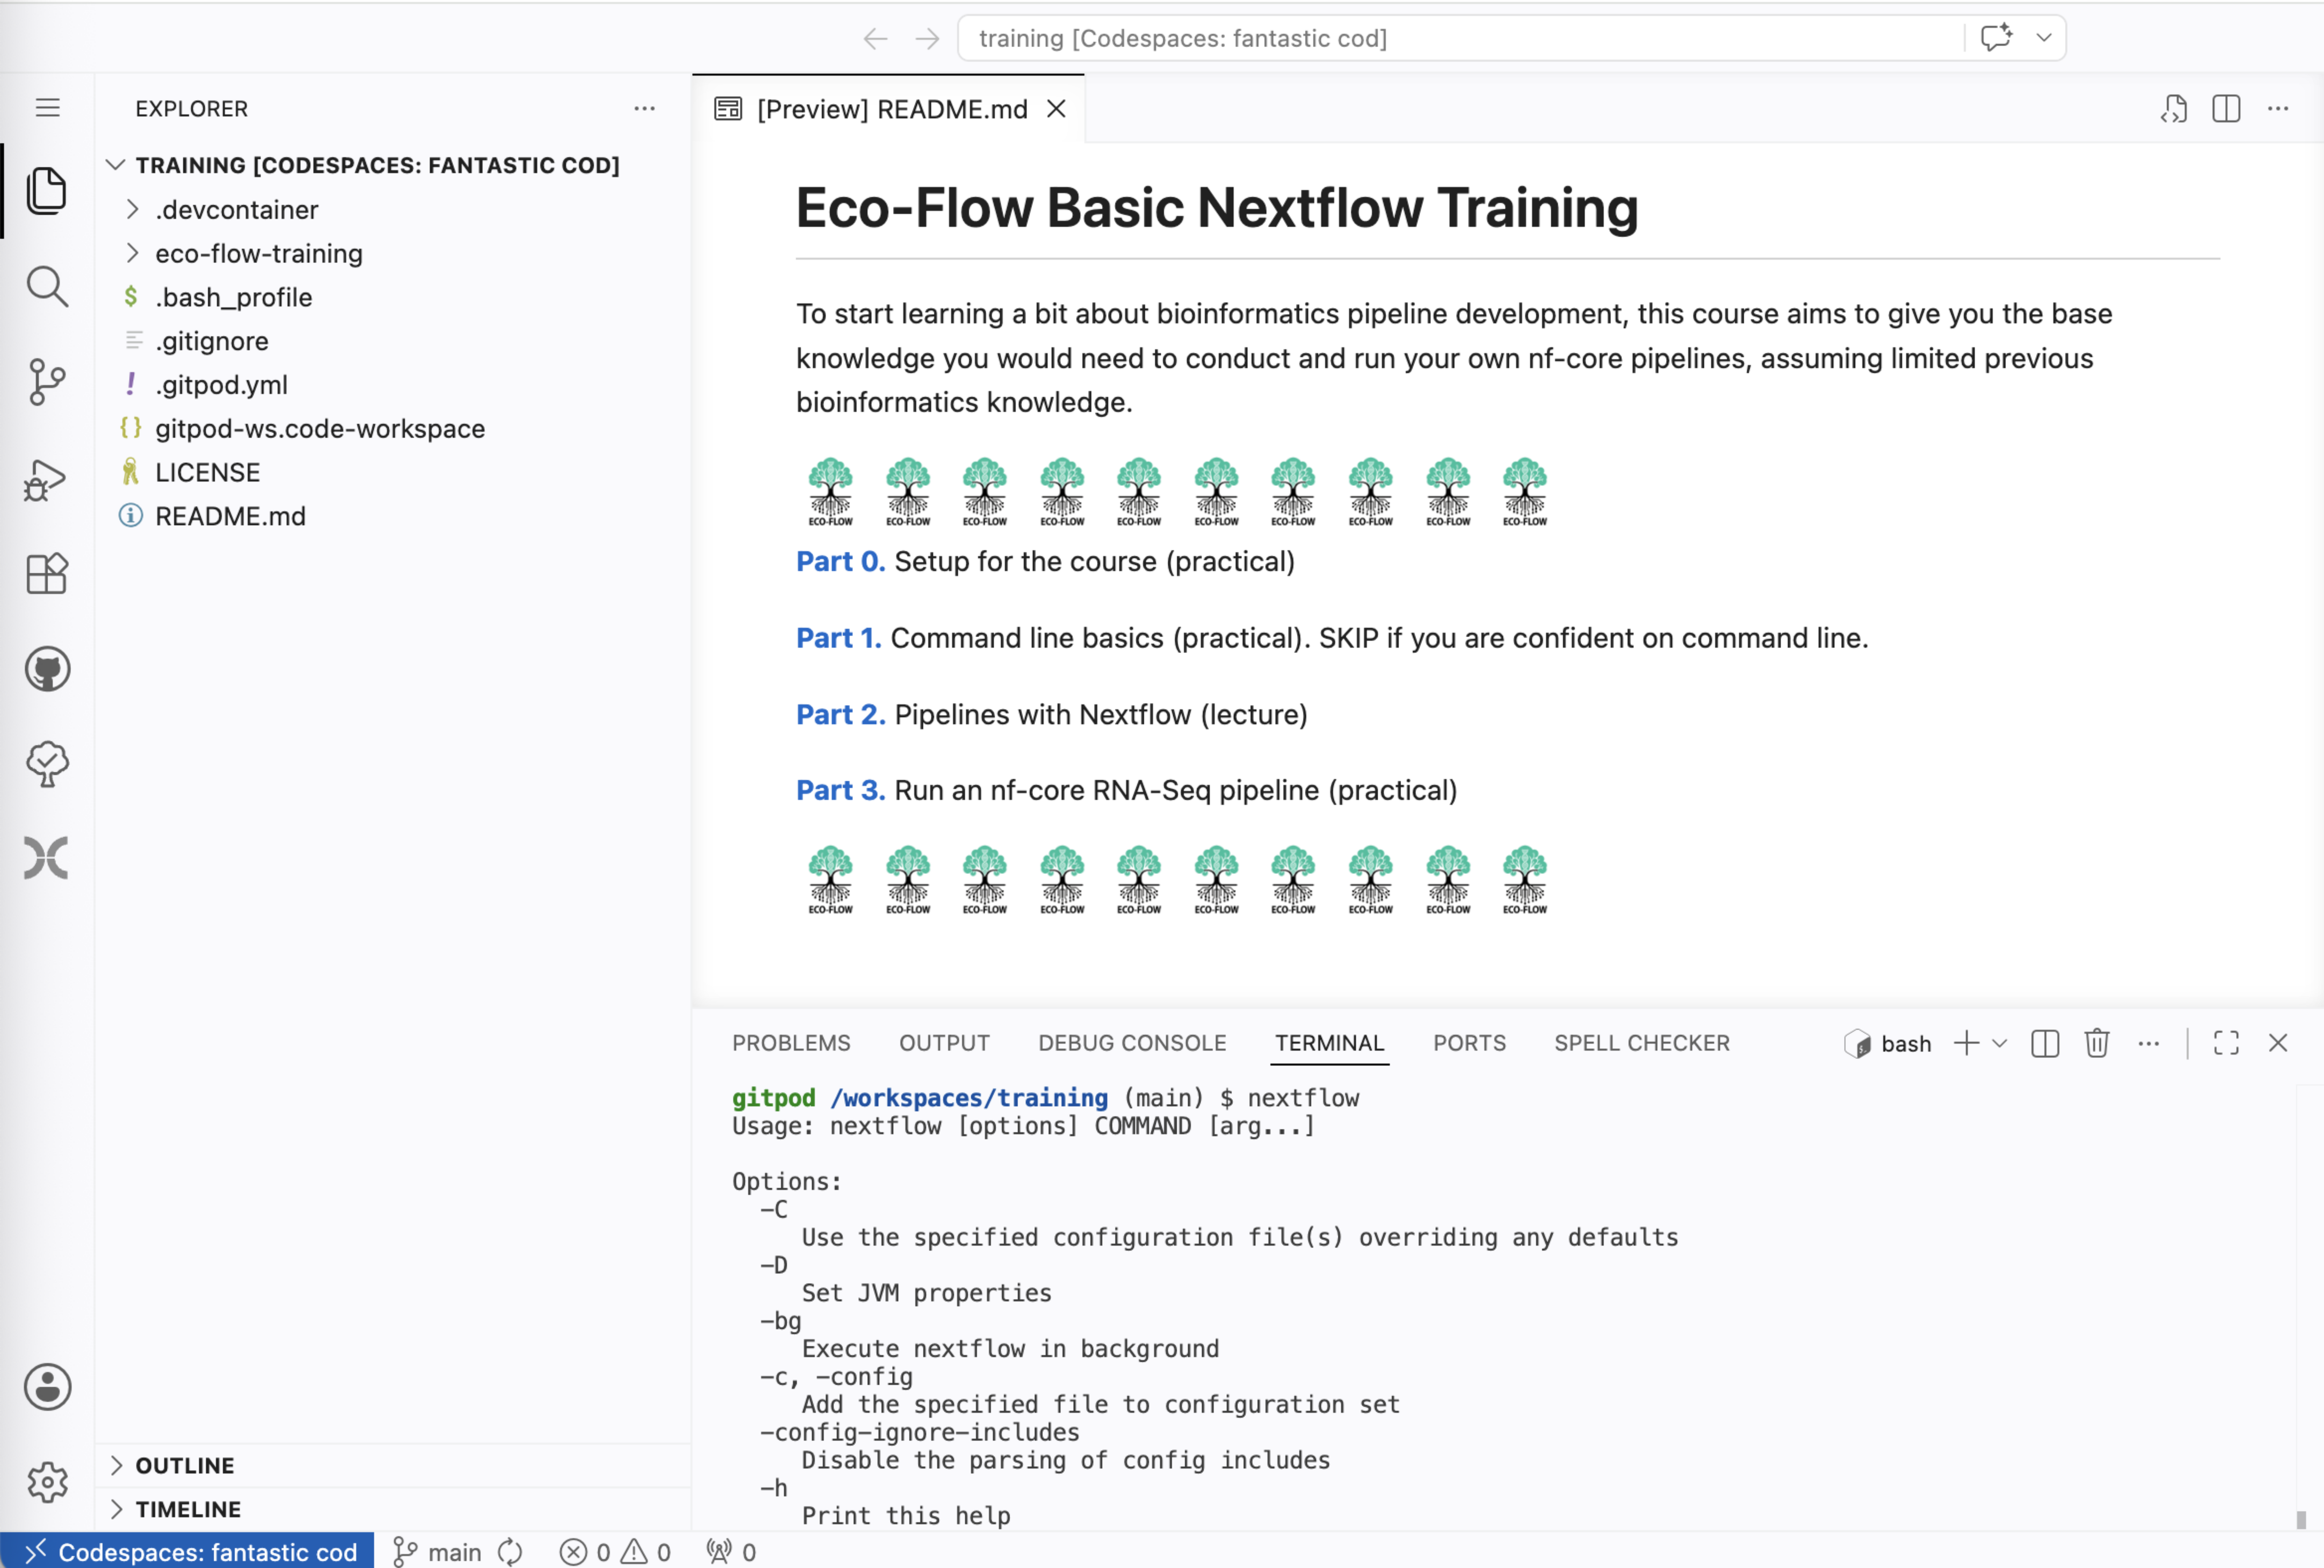Close the README.md preview tab
Screen dimensions: 2324x1568
[x=1056, y=109]
